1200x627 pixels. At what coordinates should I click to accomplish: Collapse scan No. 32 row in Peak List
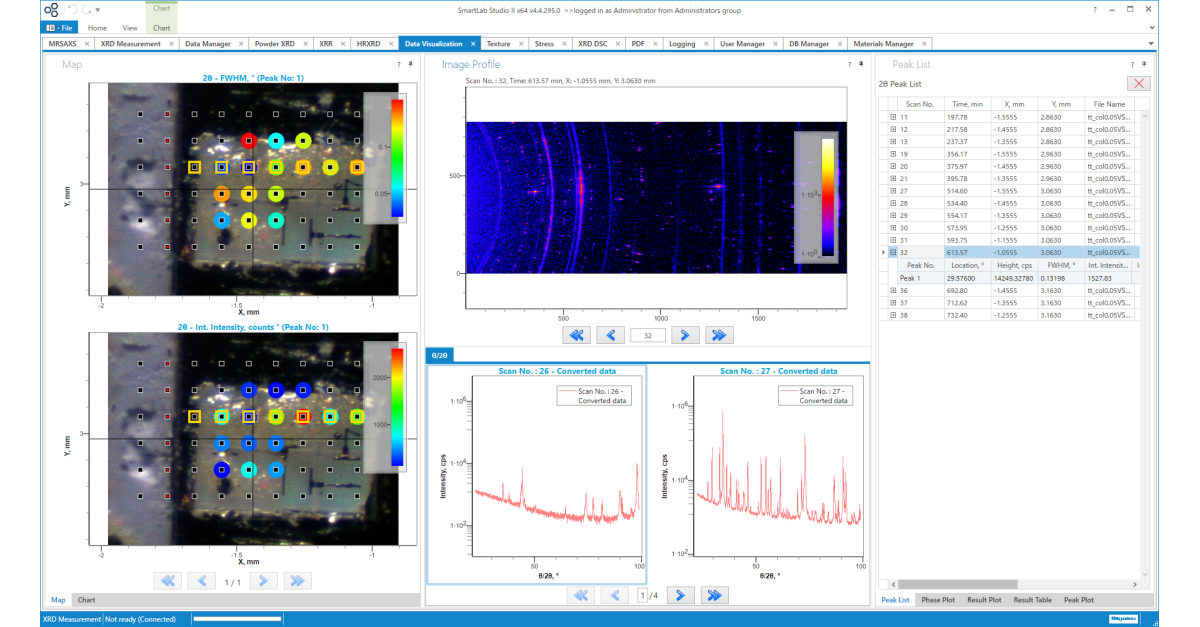click(x=893, y=253)
